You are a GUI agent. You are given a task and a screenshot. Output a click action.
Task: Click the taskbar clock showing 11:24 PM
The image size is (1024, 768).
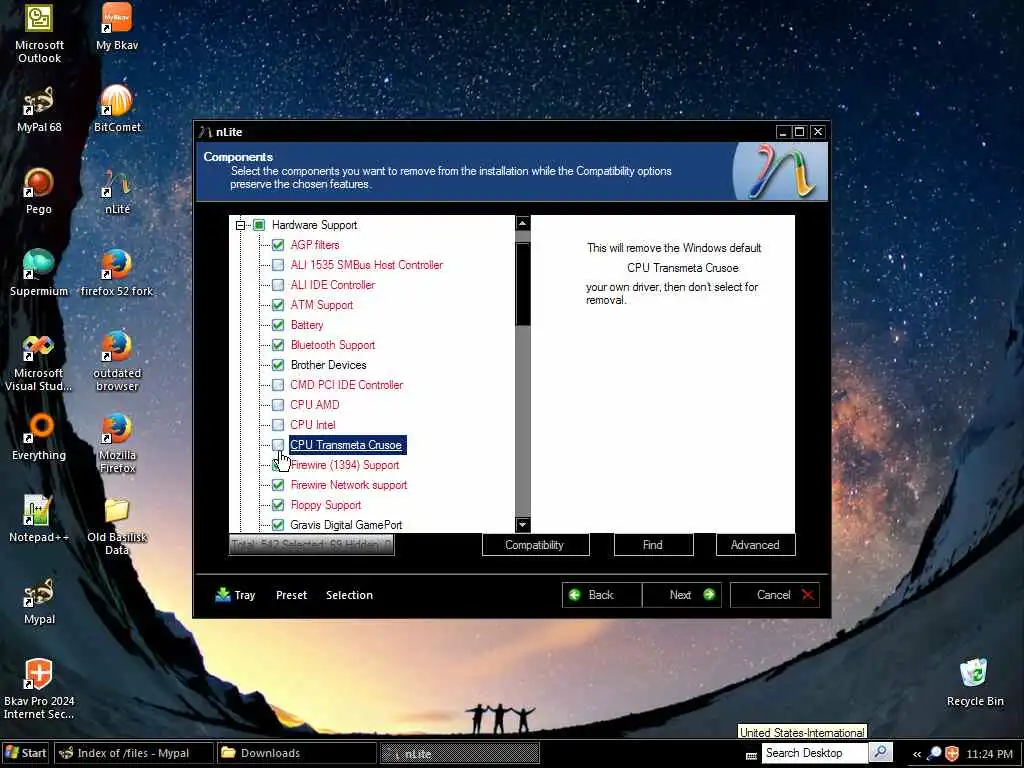(989, 754)
